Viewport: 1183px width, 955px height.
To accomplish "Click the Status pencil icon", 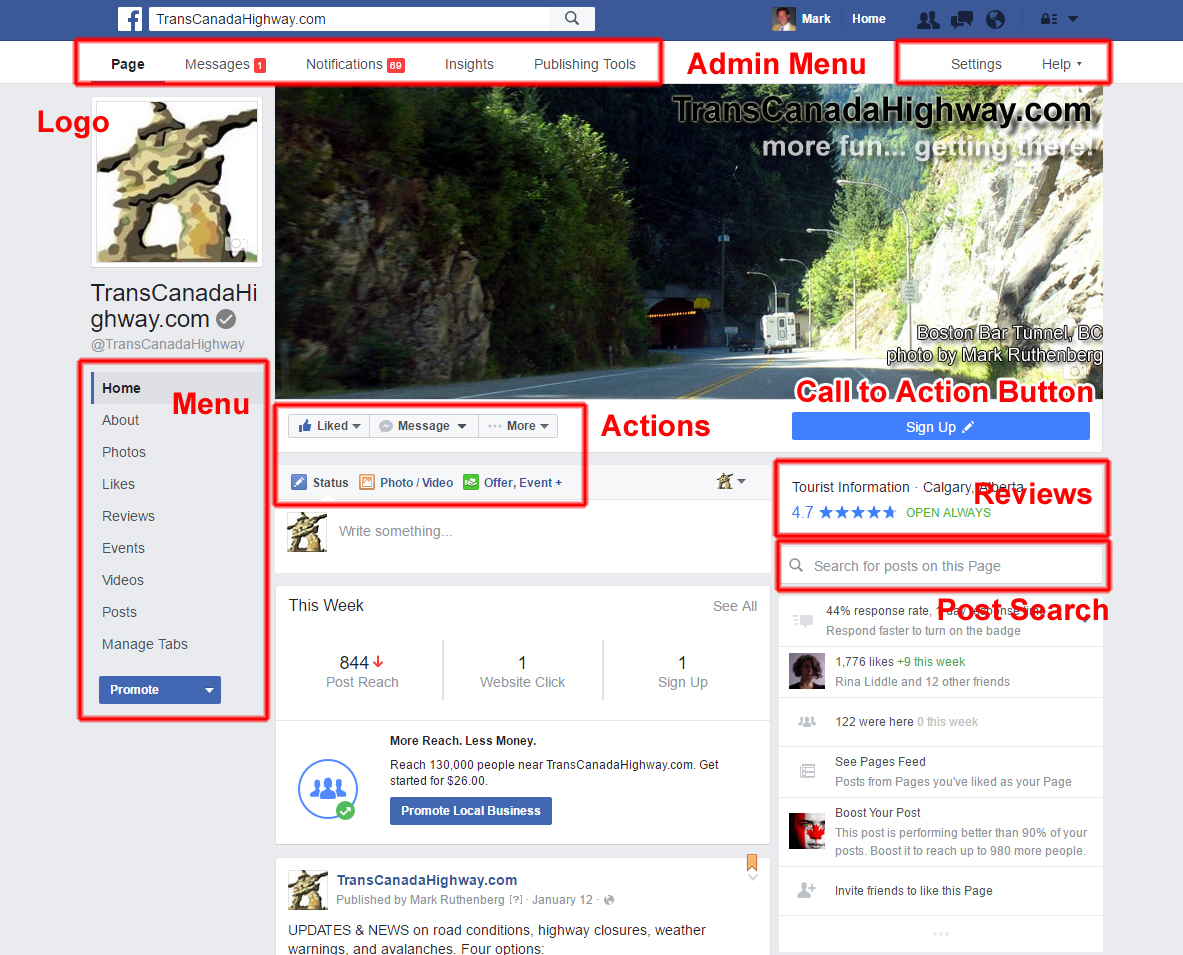I will click(x=299, y=482).
